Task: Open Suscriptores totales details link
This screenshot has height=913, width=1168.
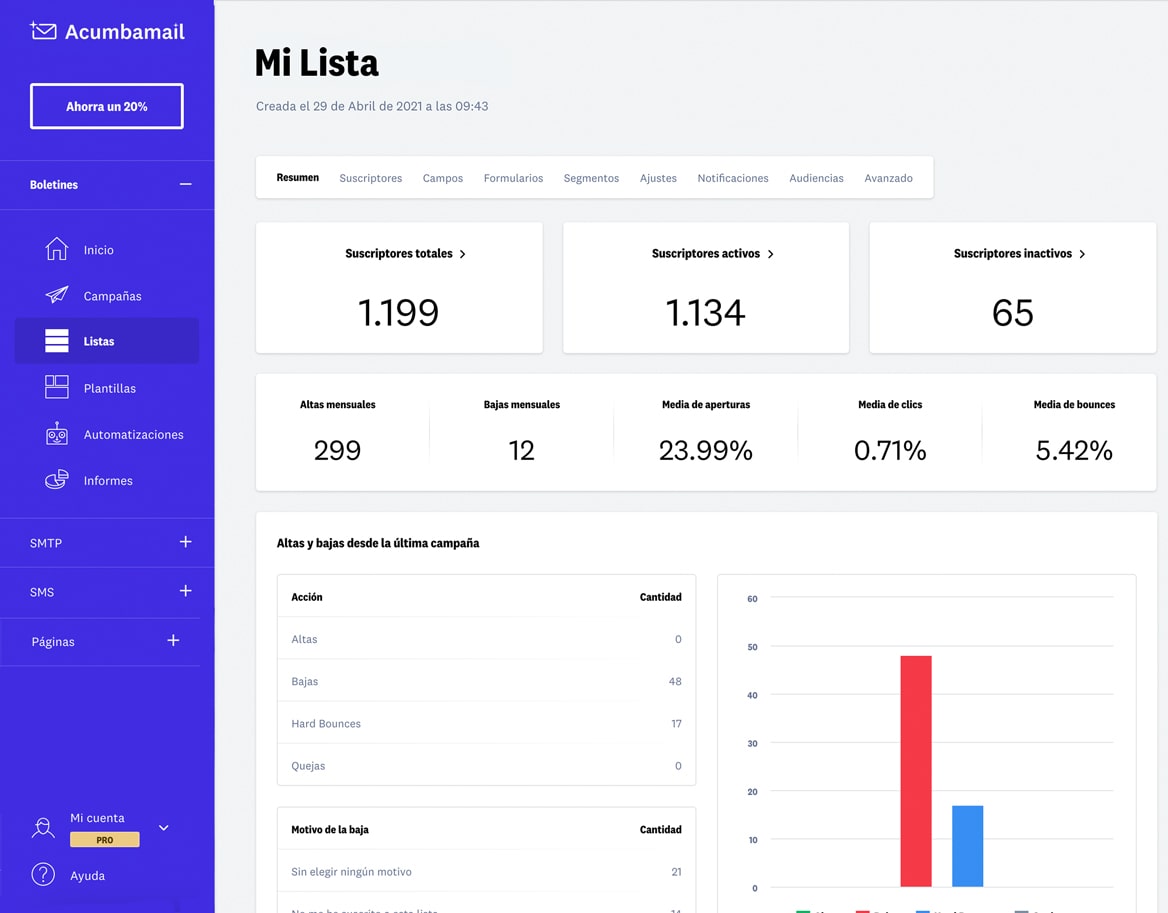Action: click(x=405, y=254)
